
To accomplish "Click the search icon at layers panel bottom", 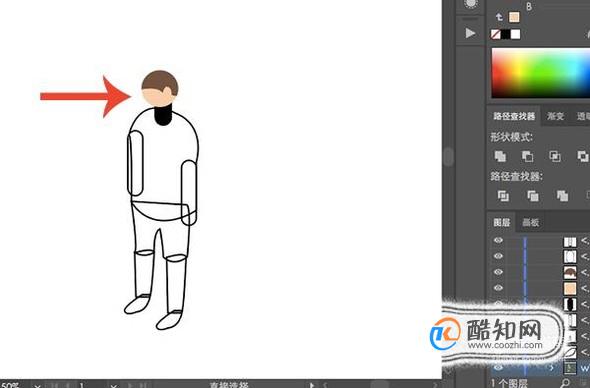I will click(564, 383).
